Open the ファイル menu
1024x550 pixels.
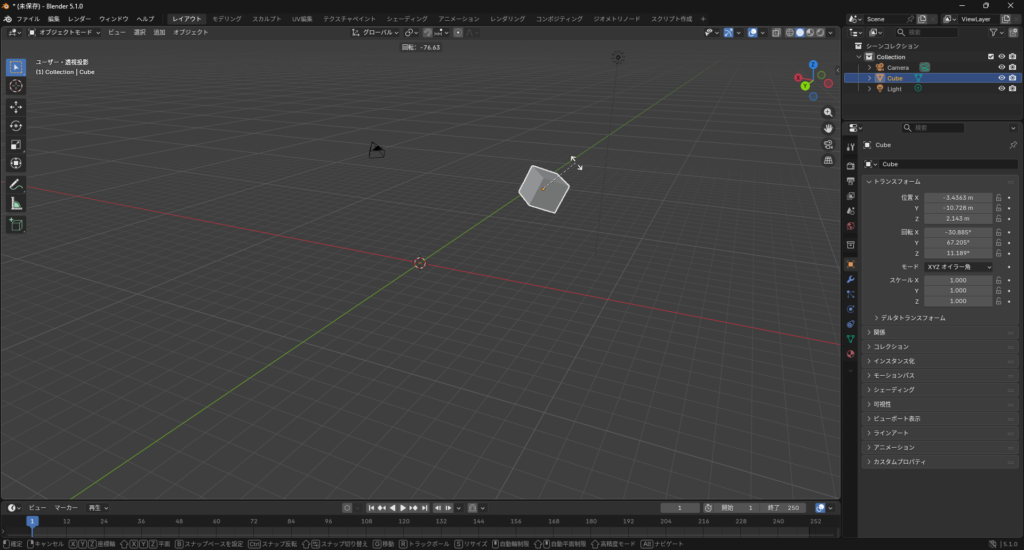pos(28,19)
